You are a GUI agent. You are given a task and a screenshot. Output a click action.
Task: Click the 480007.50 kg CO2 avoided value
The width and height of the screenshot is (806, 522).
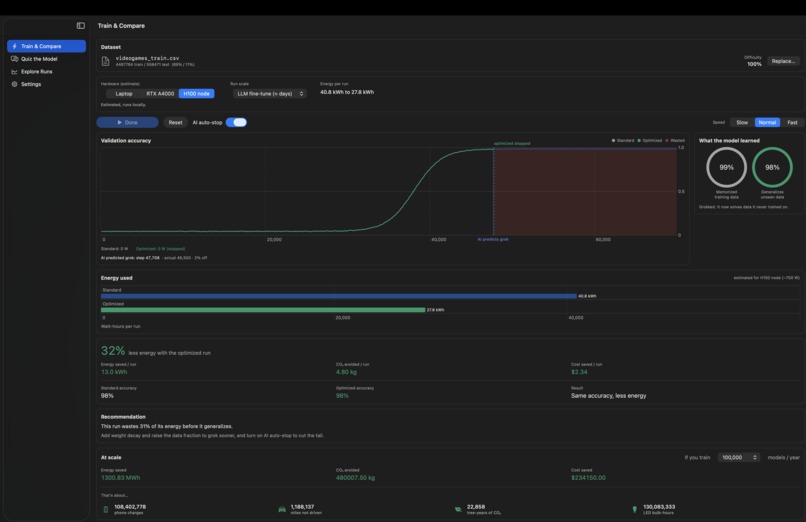pyautogui.click(x=355, y=478)
